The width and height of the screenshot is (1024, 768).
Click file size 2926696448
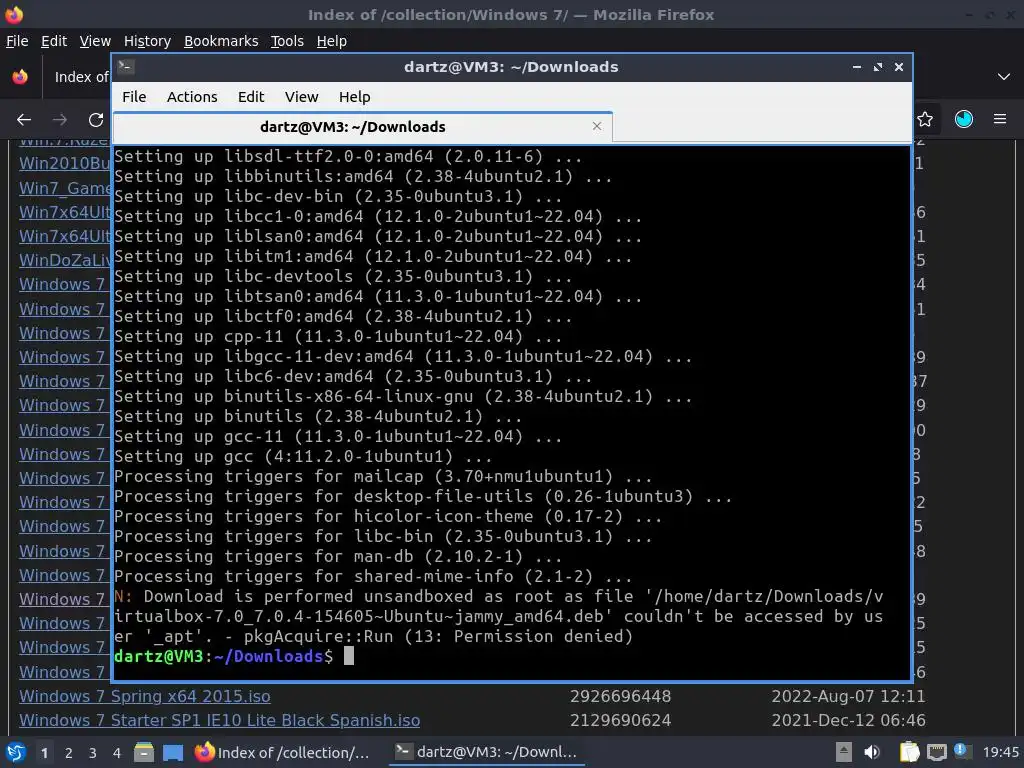tap(620, 696)
